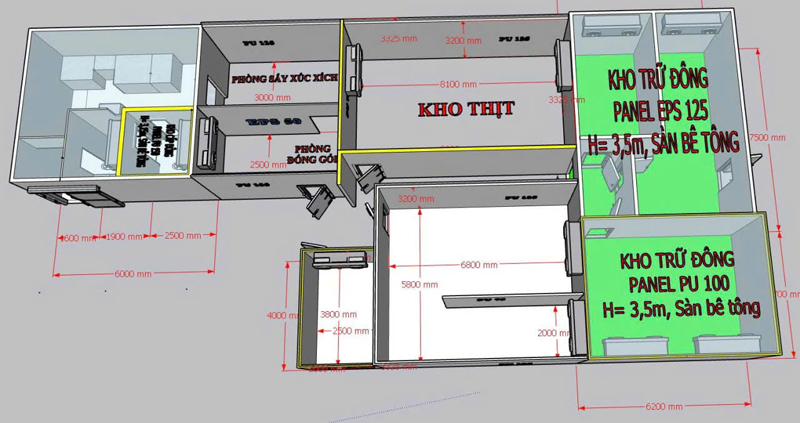Click the '3000 mm' dimension text
The width and height of the screenshot is (800, 423).
pos(272,97)
